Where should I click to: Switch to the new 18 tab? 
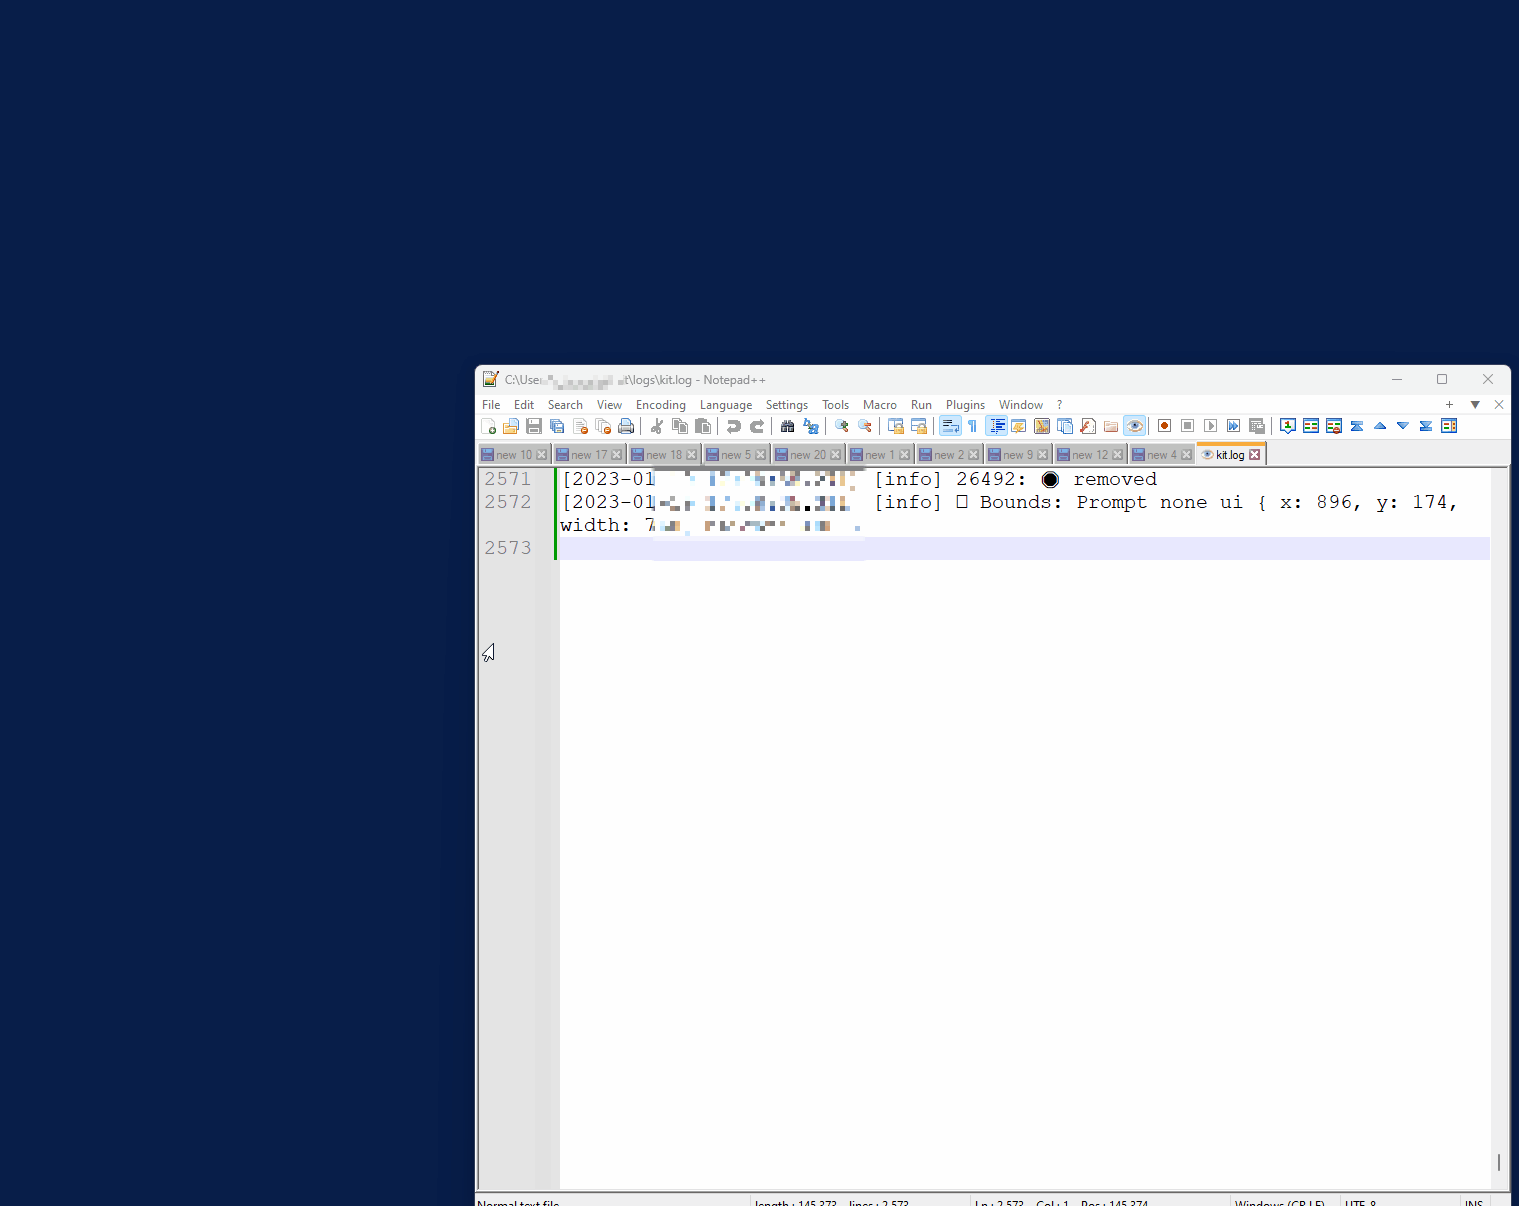tap(663, 454)
